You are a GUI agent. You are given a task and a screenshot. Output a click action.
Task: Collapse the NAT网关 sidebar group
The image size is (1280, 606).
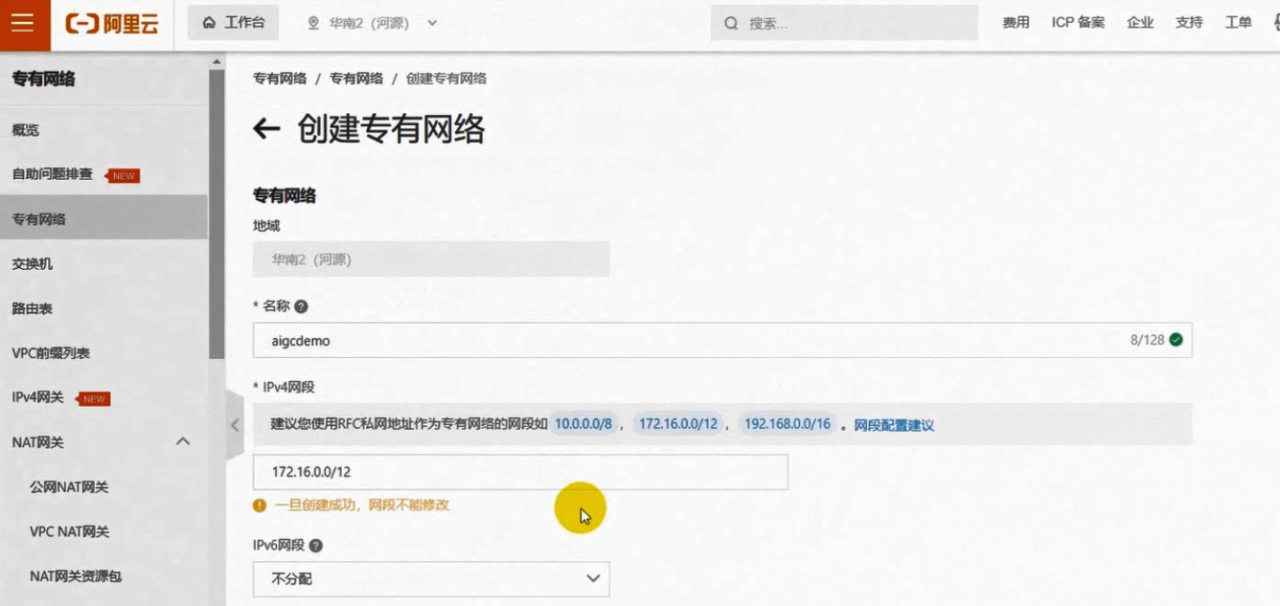pos(183,442)
